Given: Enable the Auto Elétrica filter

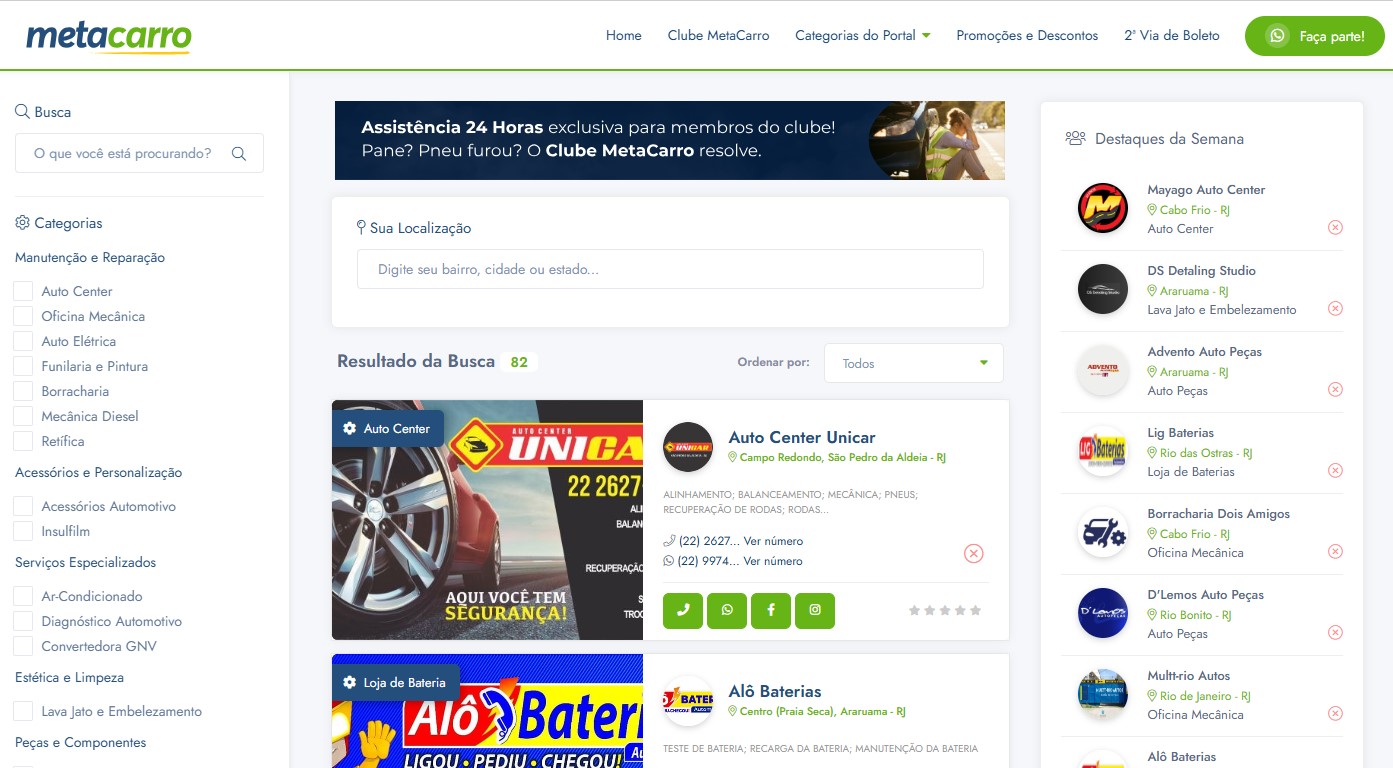Looking at the screenshot, I should point(23,341).
